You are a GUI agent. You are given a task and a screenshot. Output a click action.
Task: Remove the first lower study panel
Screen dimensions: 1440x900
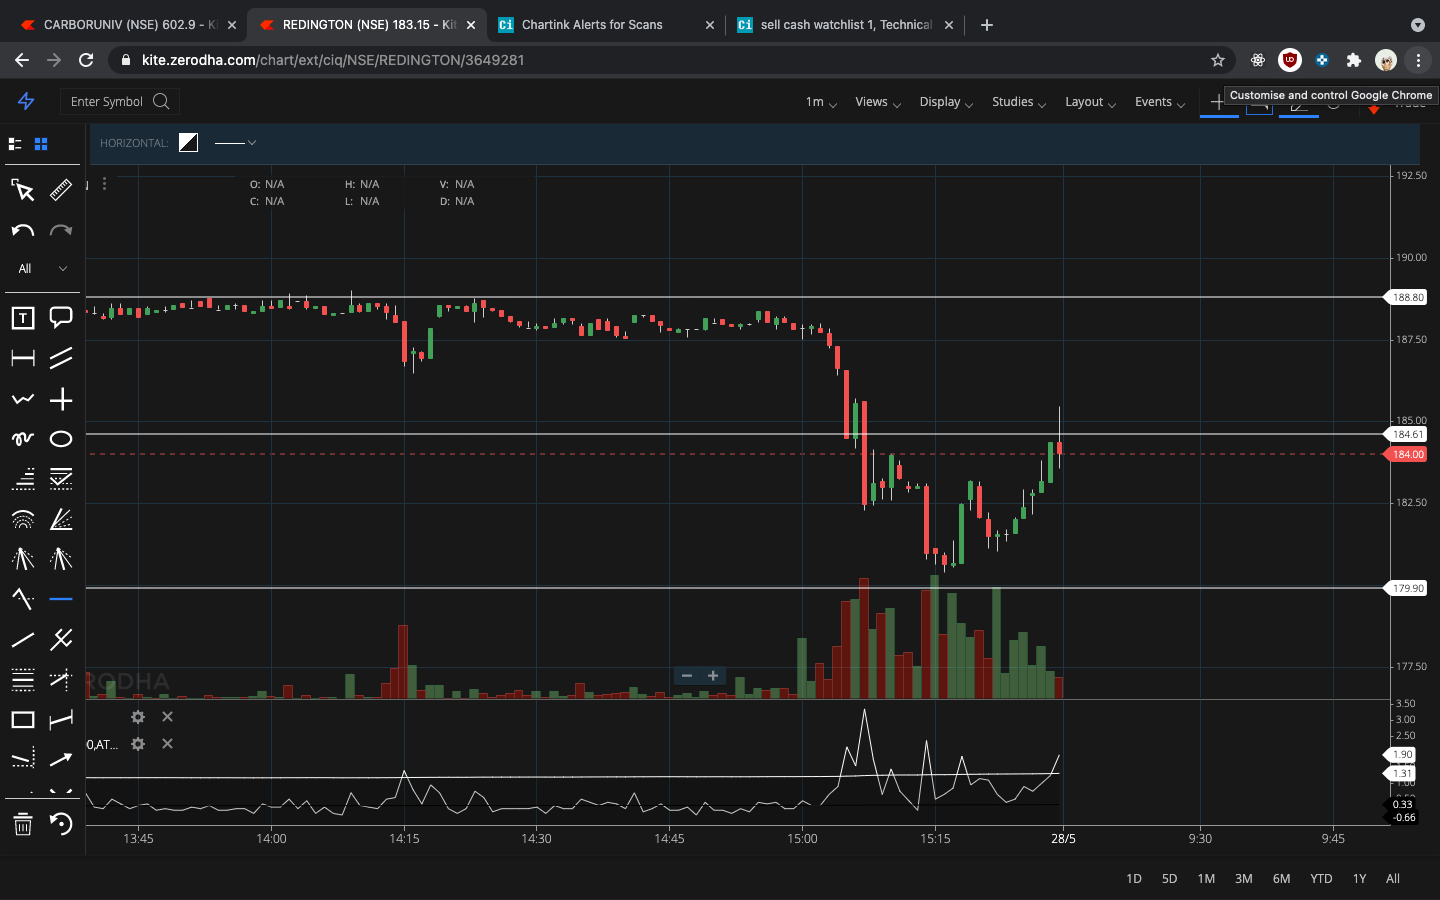tap(167, 717)
